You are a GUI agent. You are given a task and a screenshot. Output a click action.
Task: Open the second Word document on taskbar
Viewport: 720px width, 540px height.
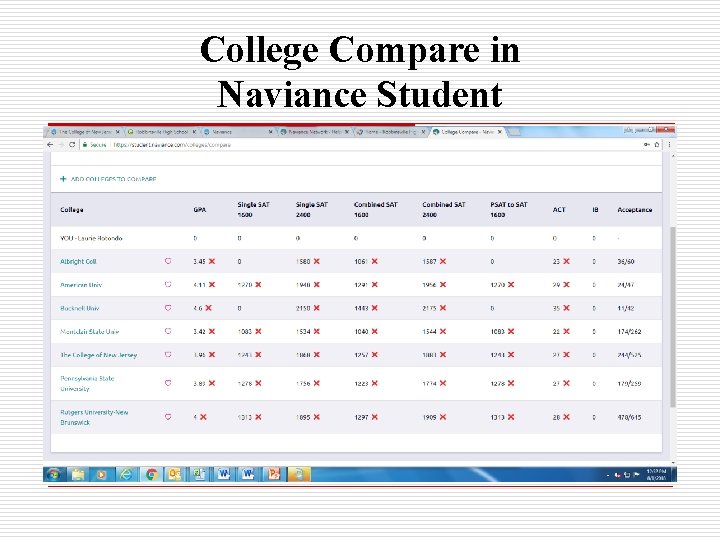(248, 474)
